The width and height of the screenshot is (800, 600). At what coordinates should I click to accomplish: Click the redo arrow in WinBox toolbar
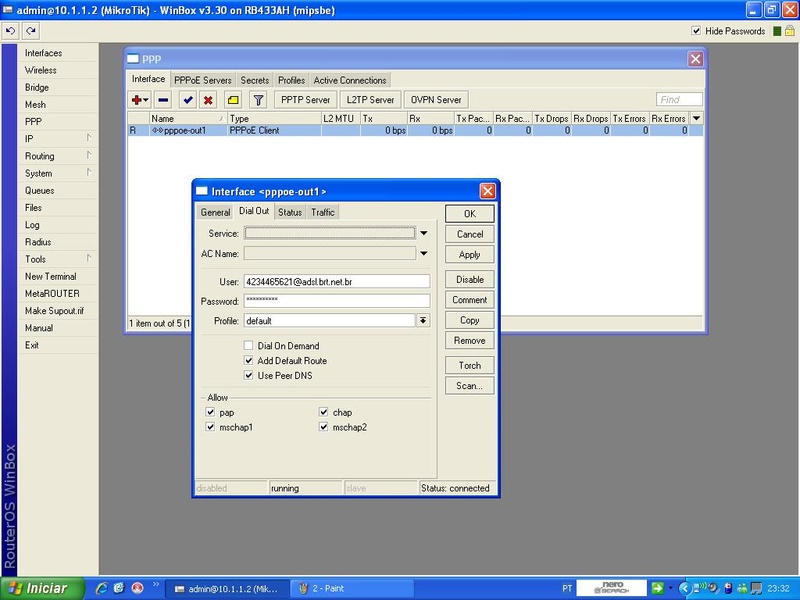(31, 31)
